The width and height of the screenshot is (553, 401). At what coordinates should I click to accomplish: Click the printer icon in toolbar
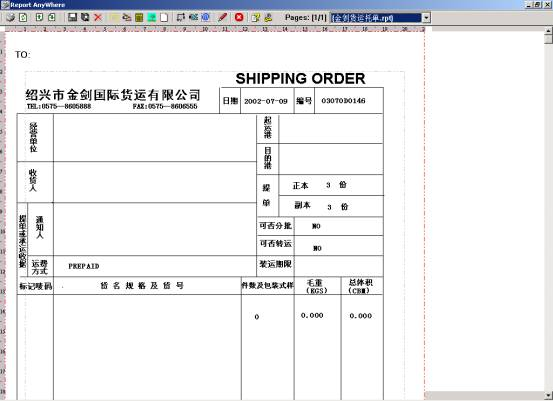coord(10,17)
